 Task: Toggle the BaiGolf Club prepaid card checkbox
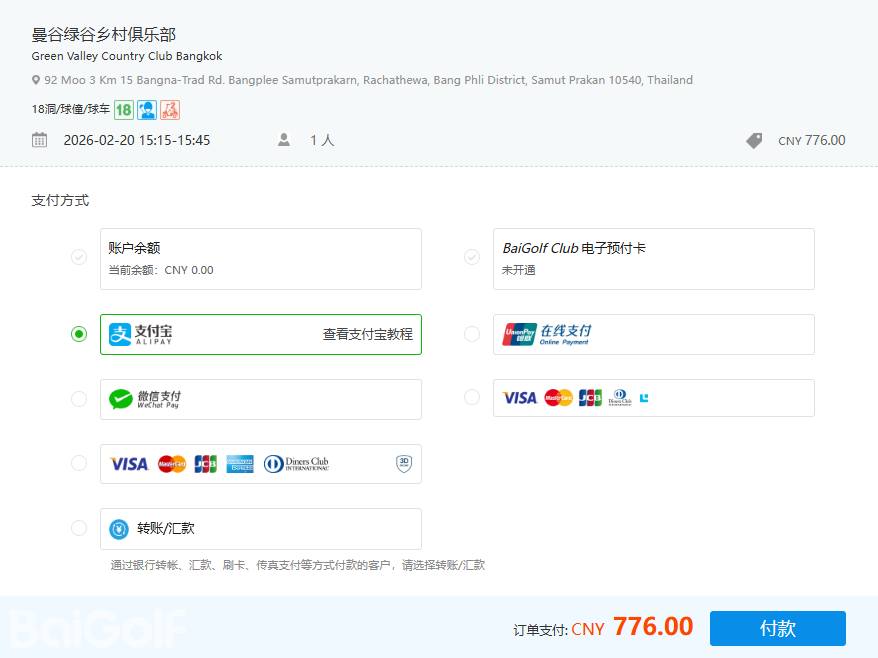(x=472, y=258)
